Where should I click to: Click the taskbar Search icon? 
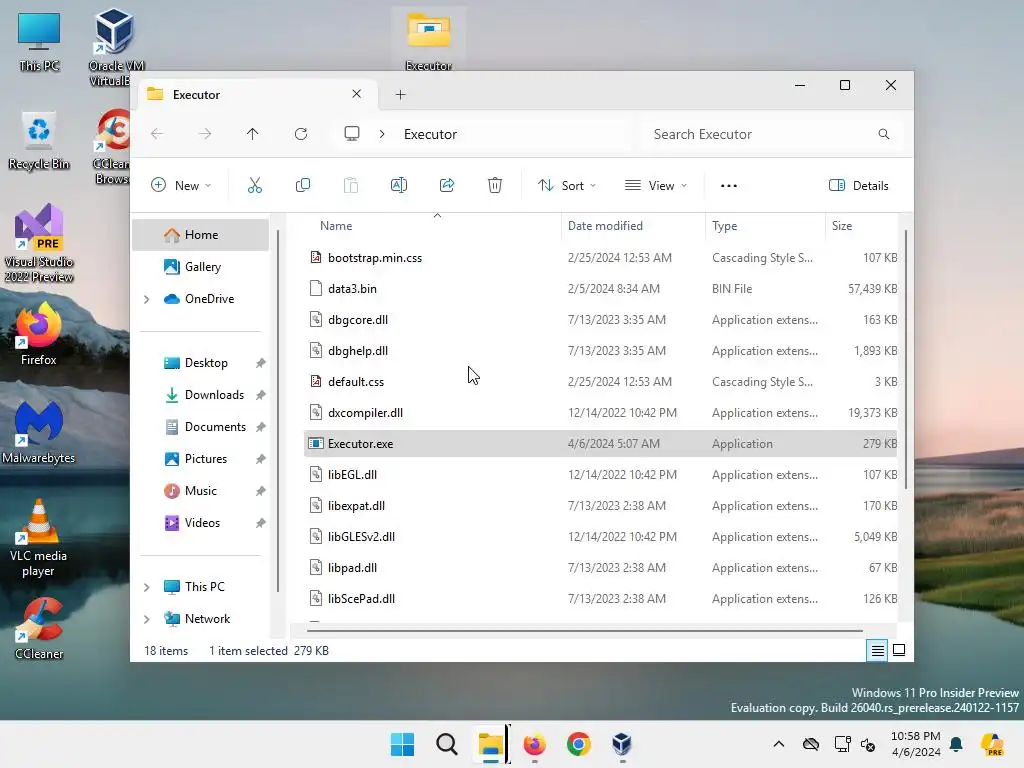tap(447, 744)
